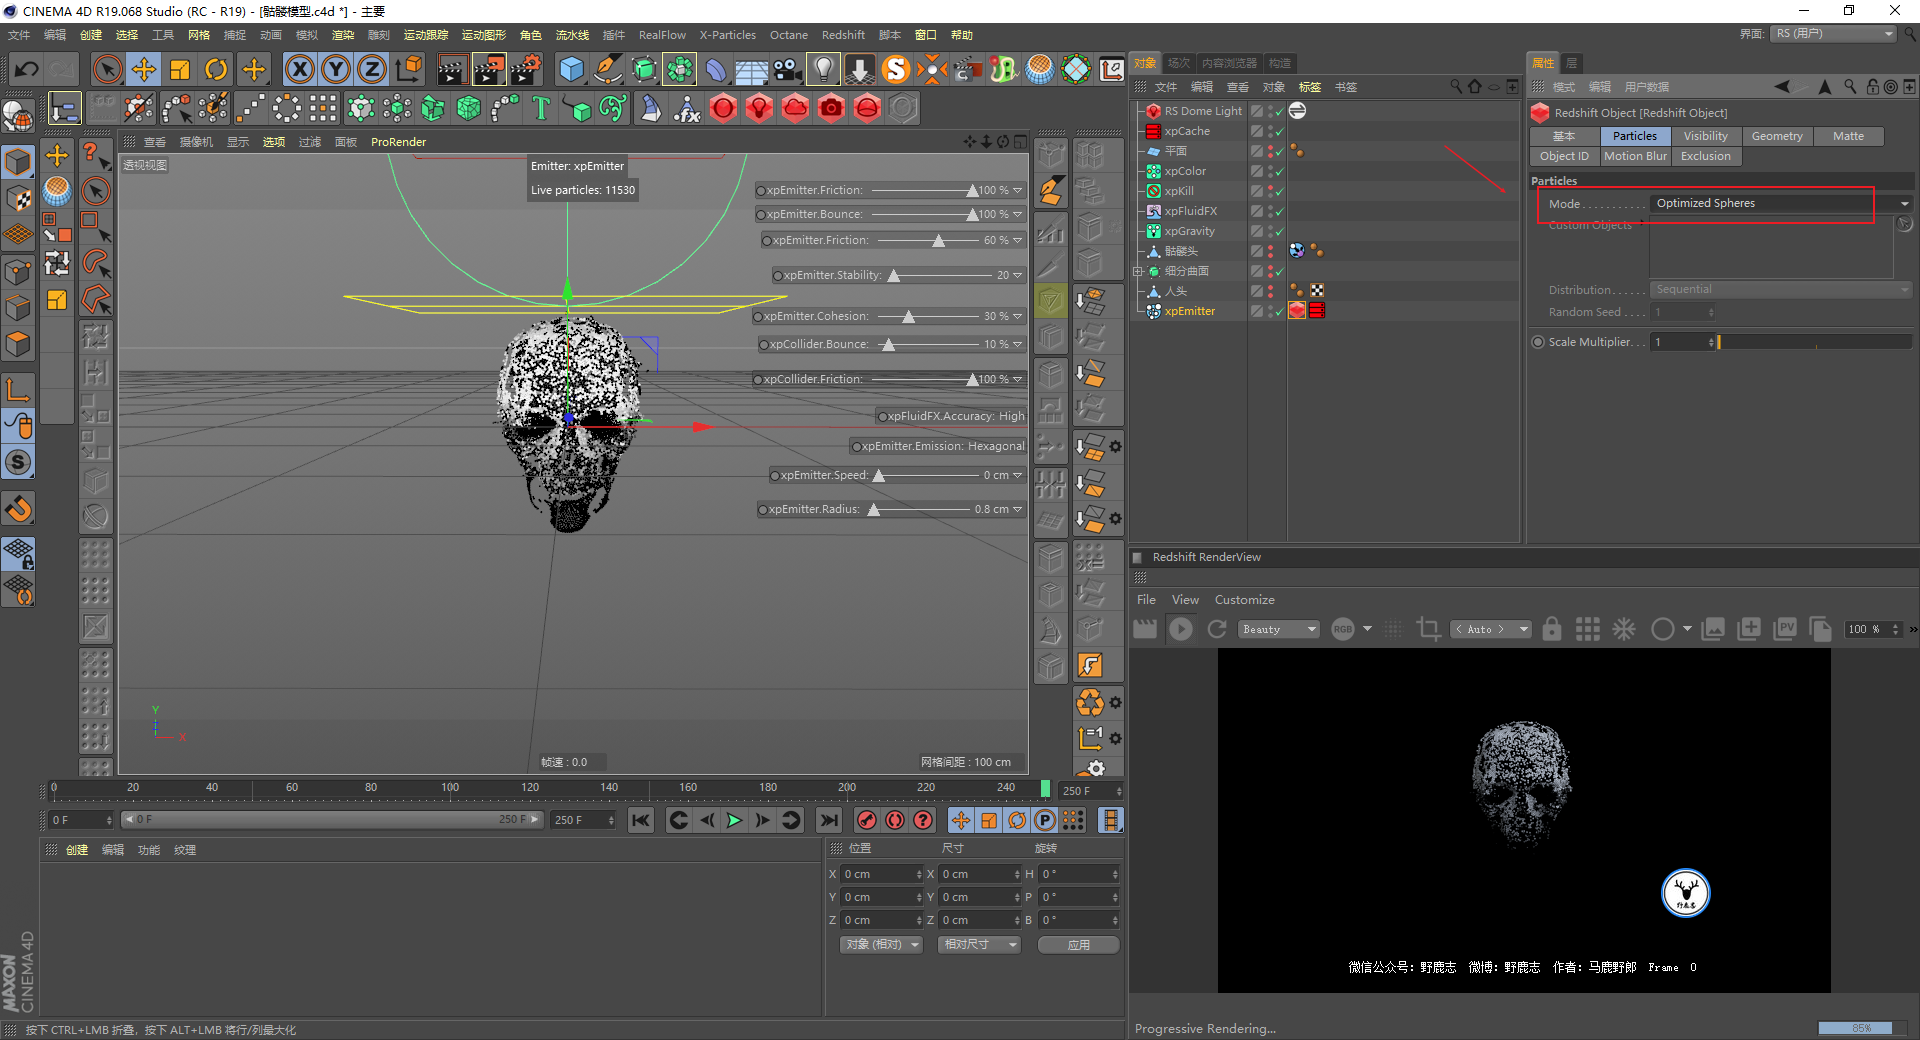Toggle Y axis lock
This screenshot has height=1040, width=1920.
[x=336, y=69]
